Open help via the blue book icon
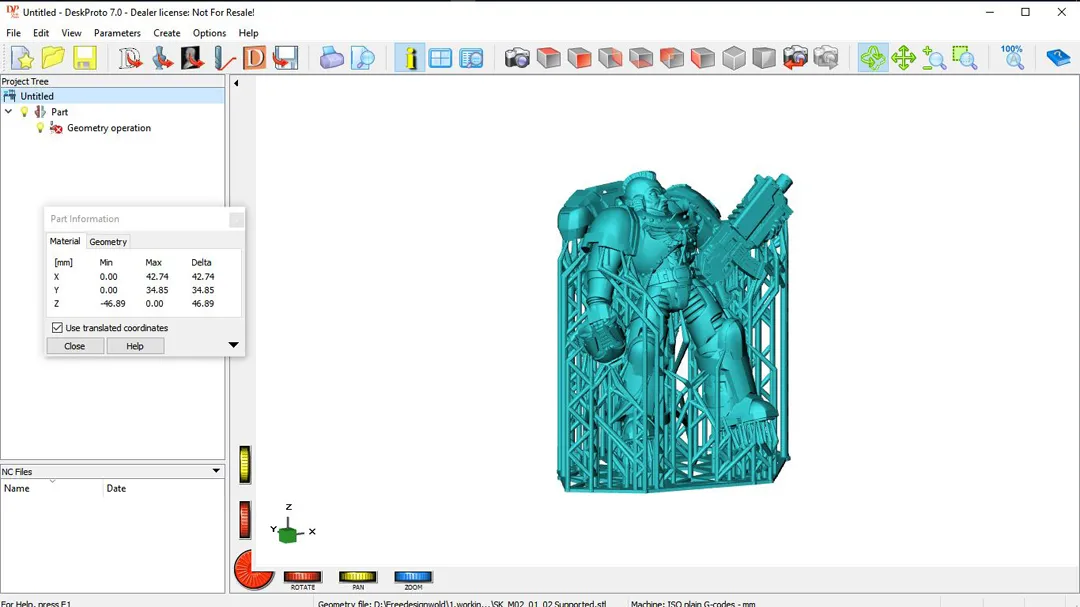The width and height of the screenshot is (1080, 607). click(1058, 58)
